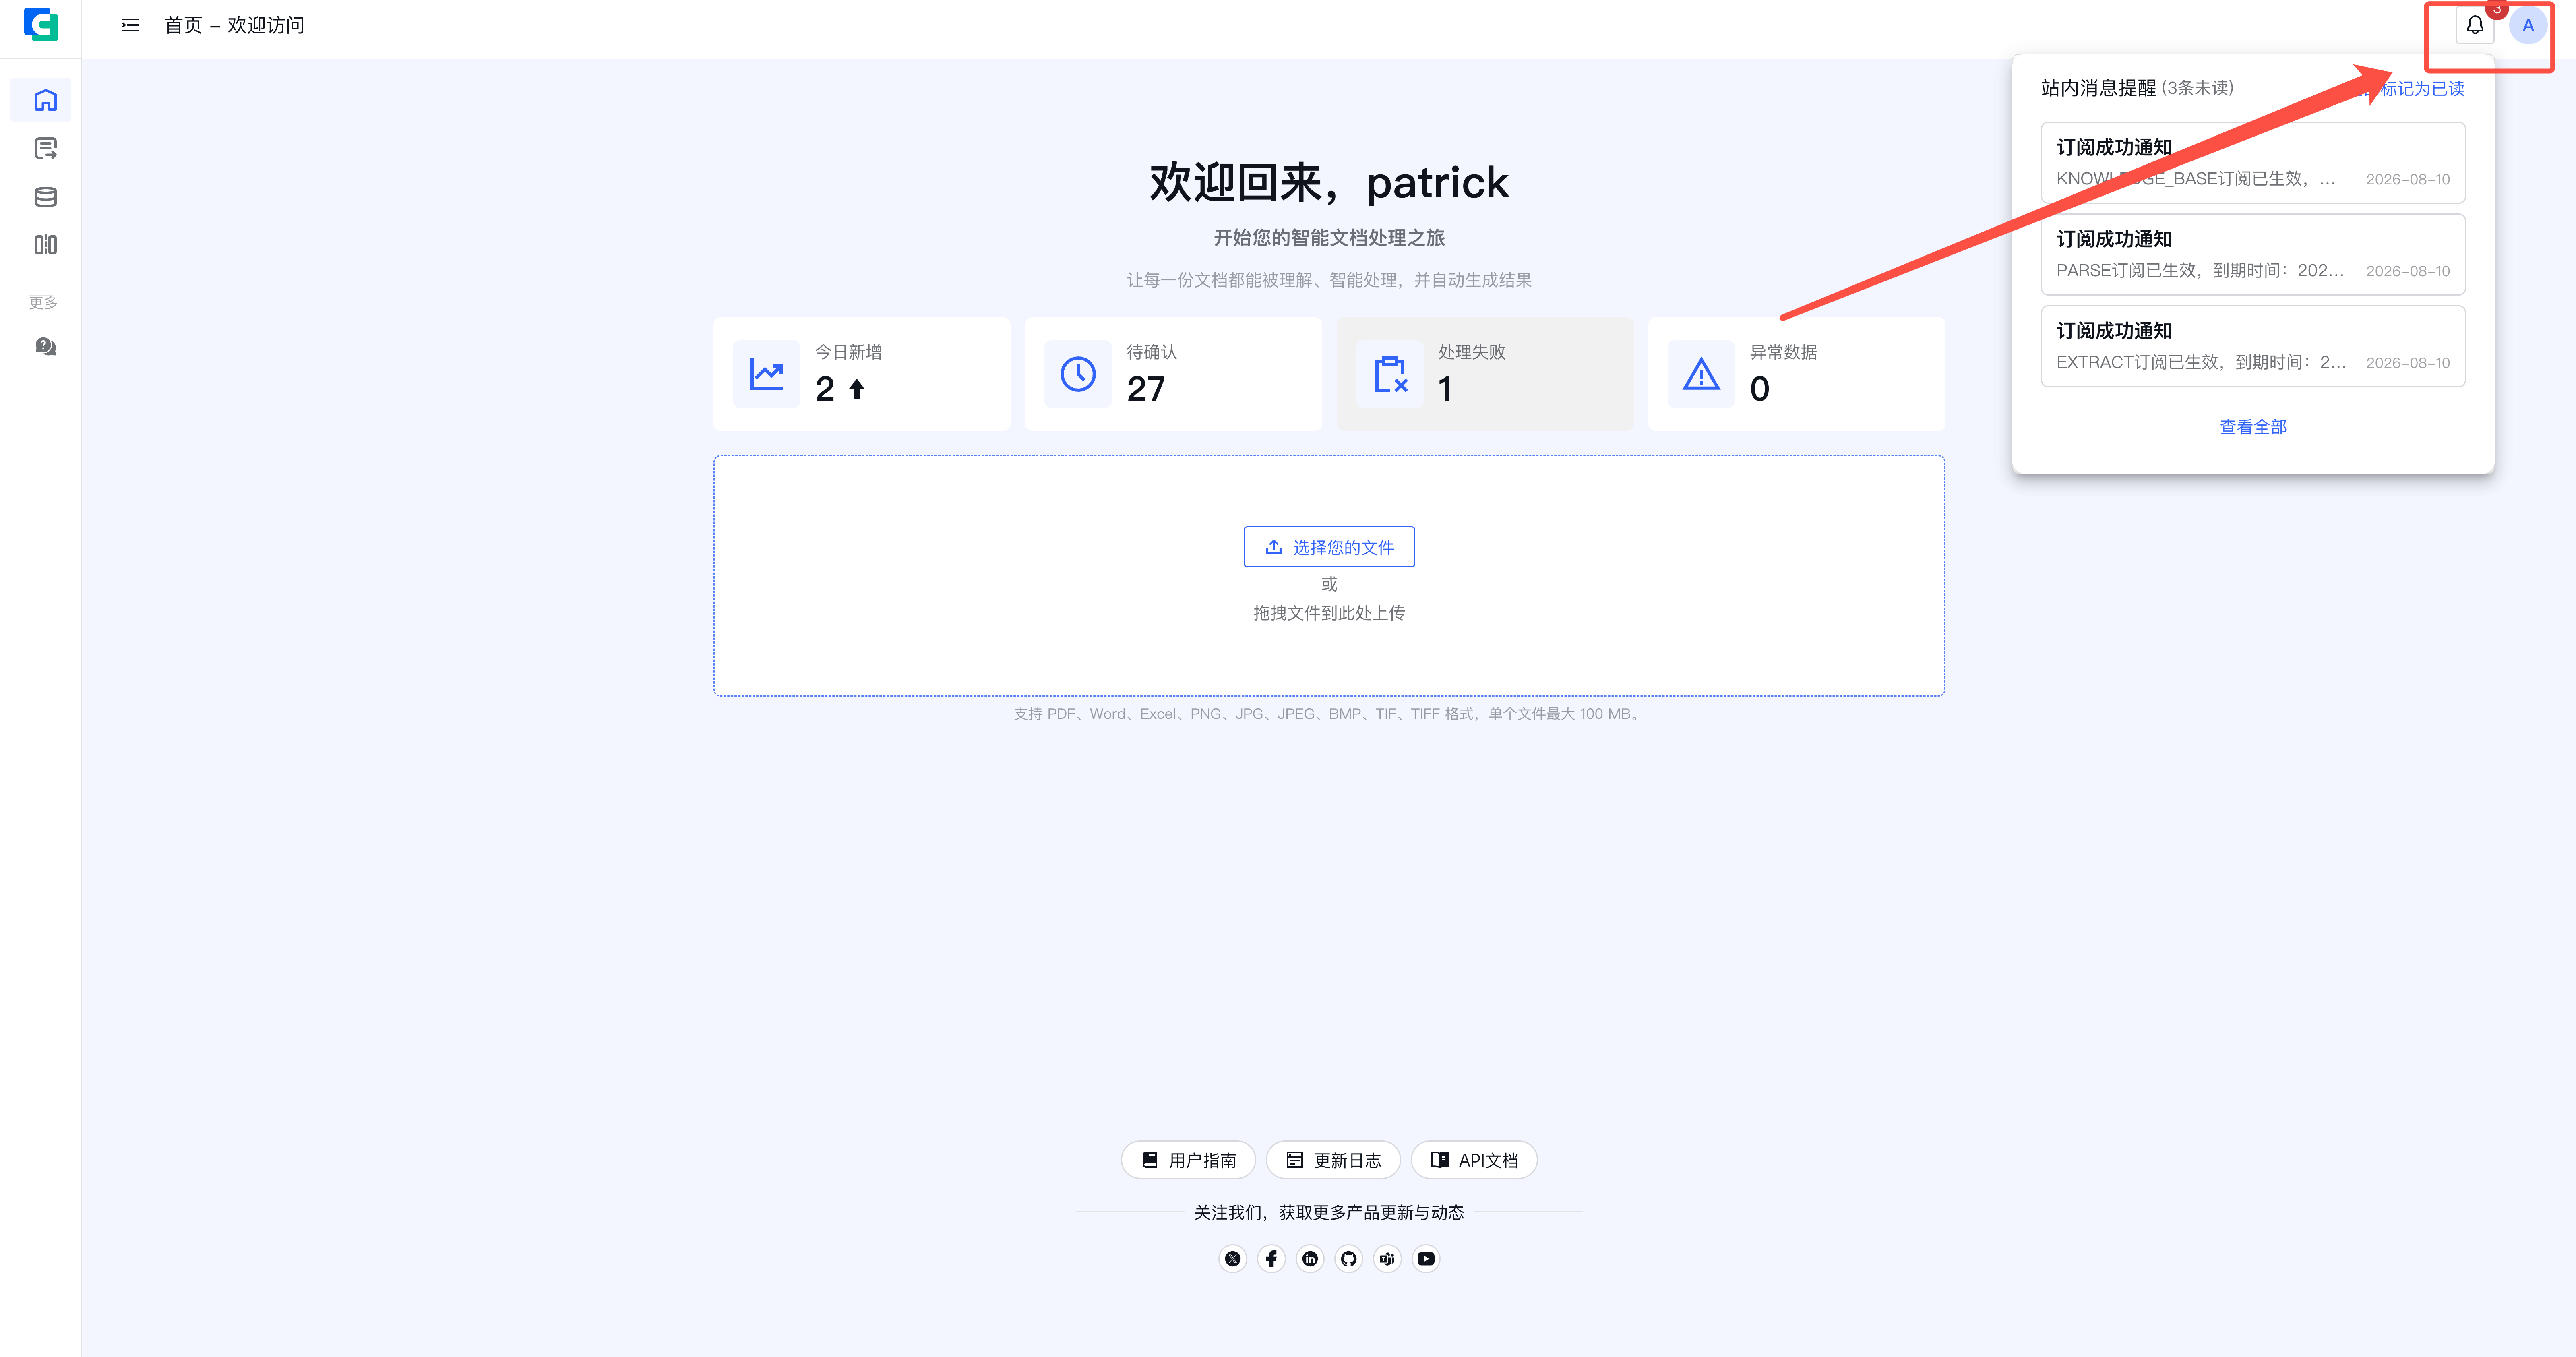The width and height of the screenshot is (2576, 1357).
Task: Open the Microsoft Teams social link
Action: click(1387, 1259)
